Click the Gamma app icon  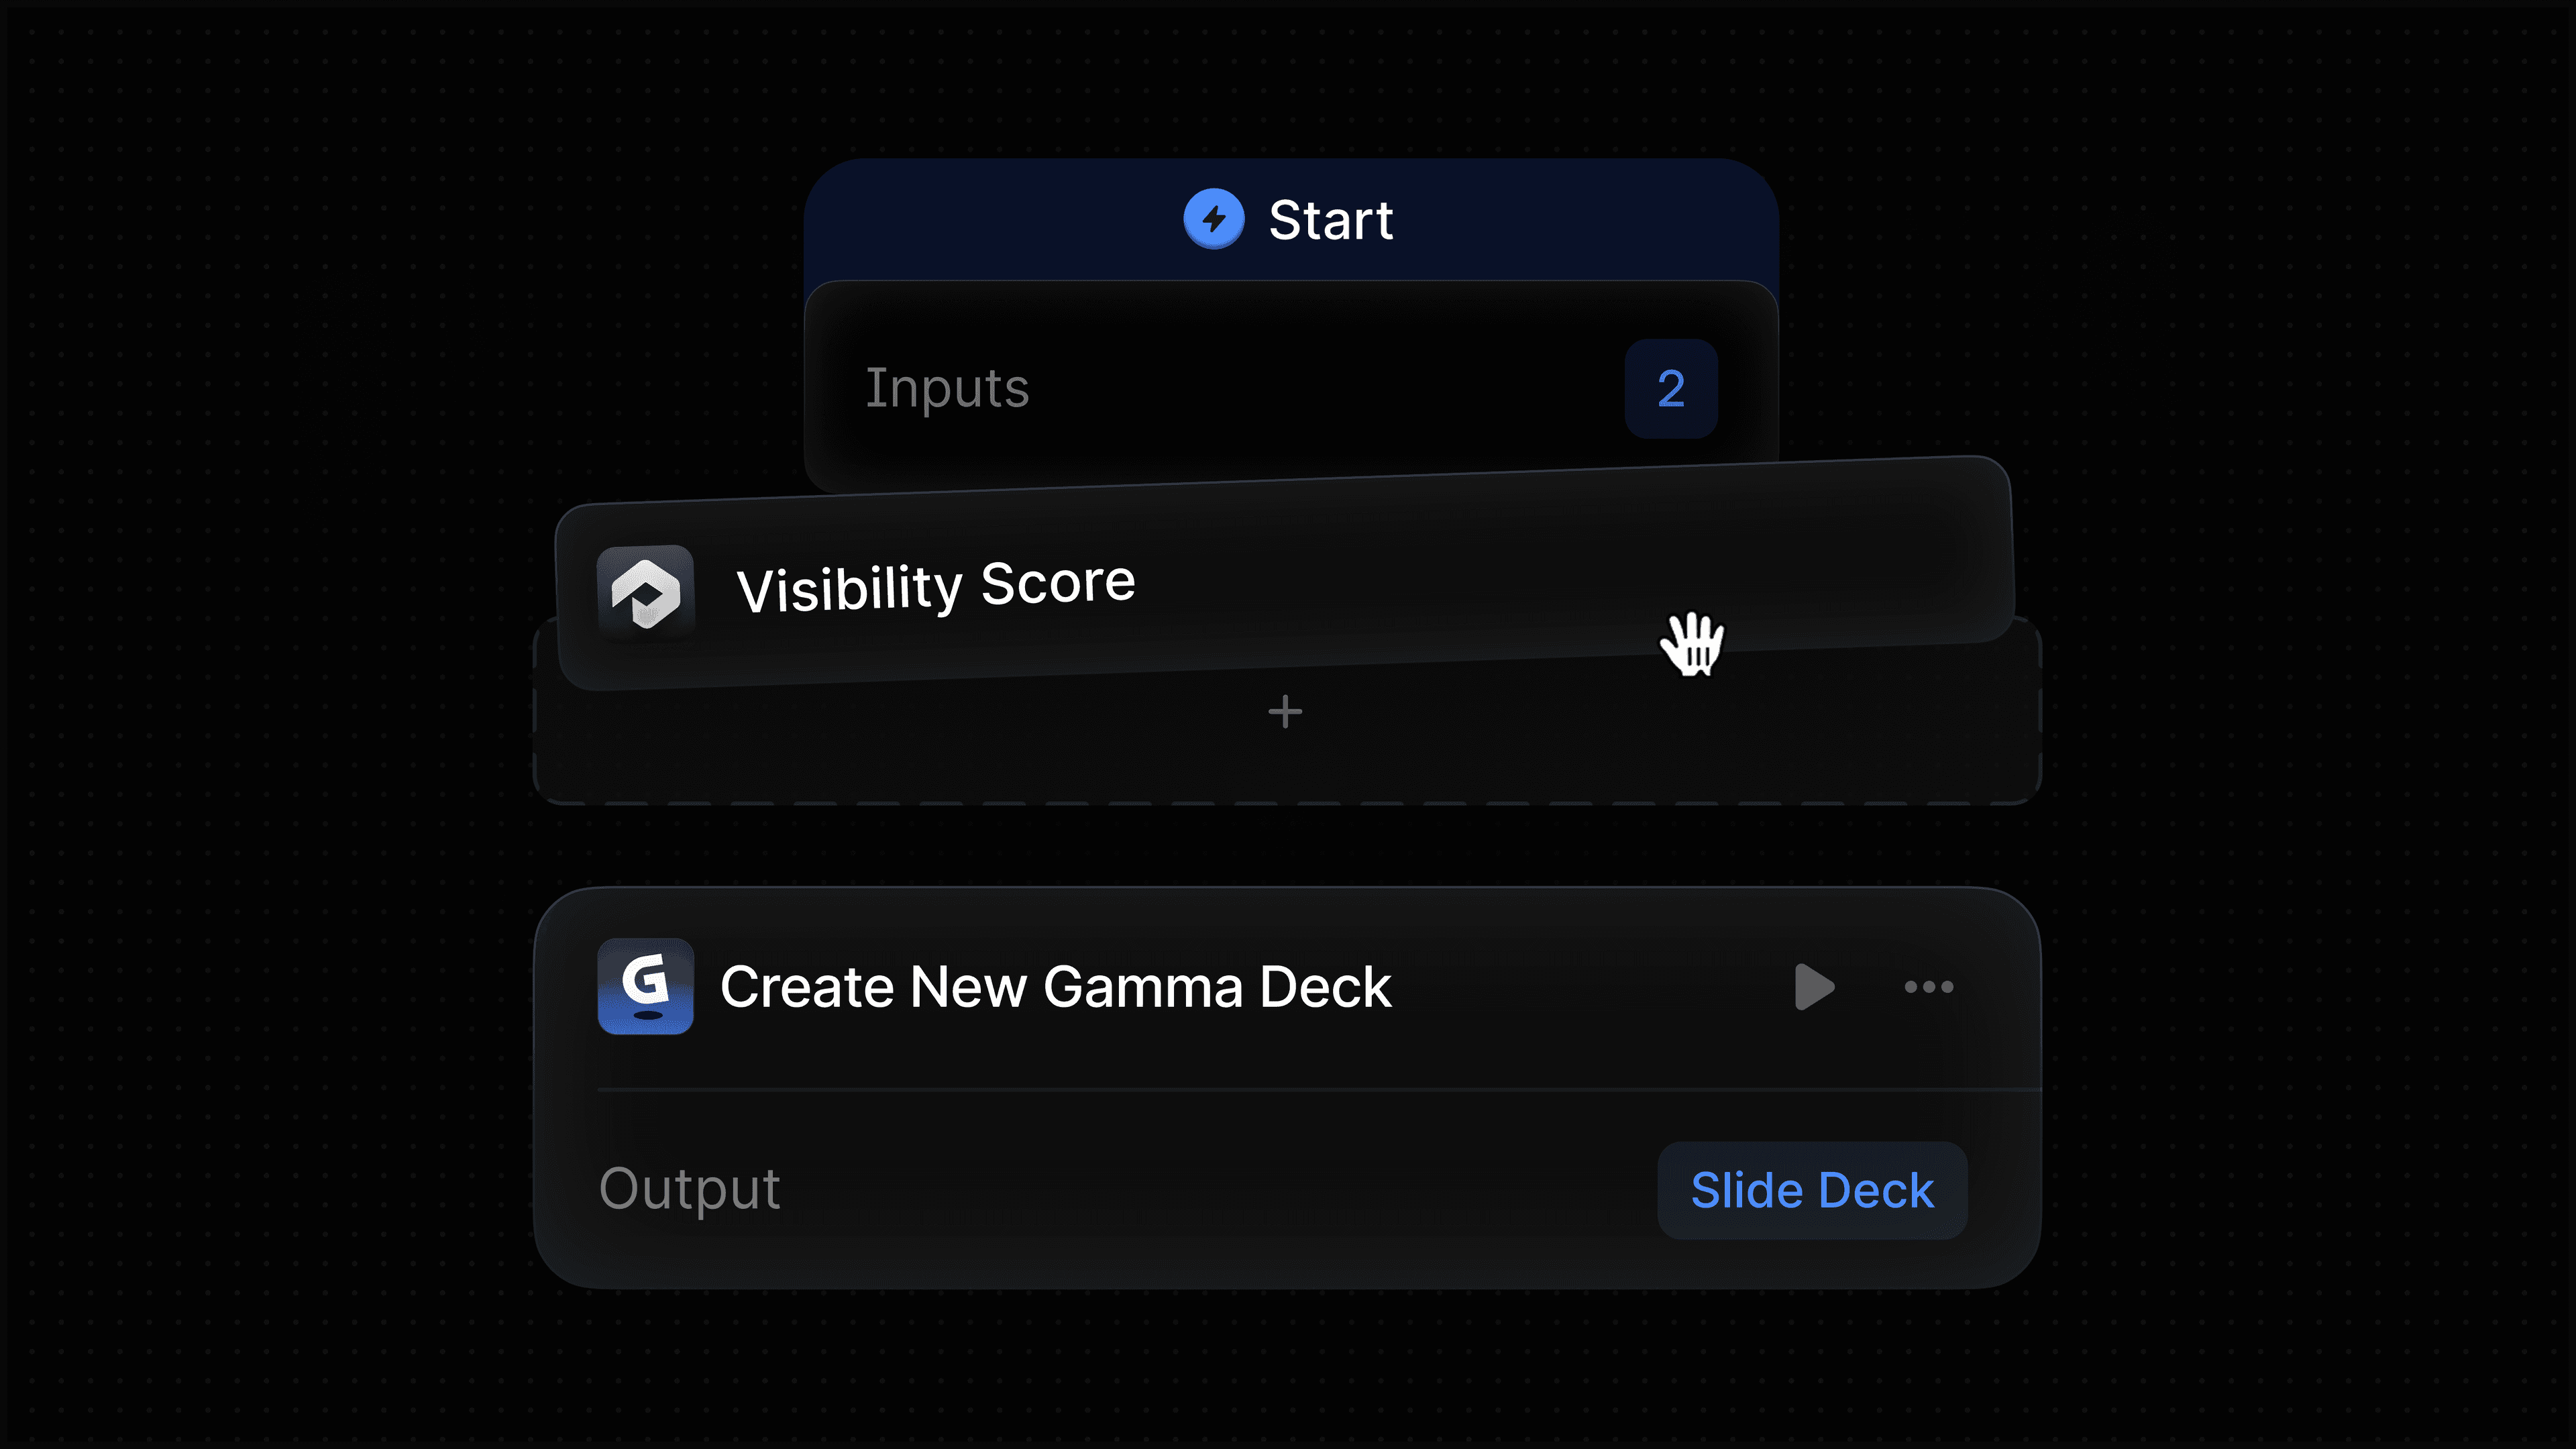click(x=645, y=987)
